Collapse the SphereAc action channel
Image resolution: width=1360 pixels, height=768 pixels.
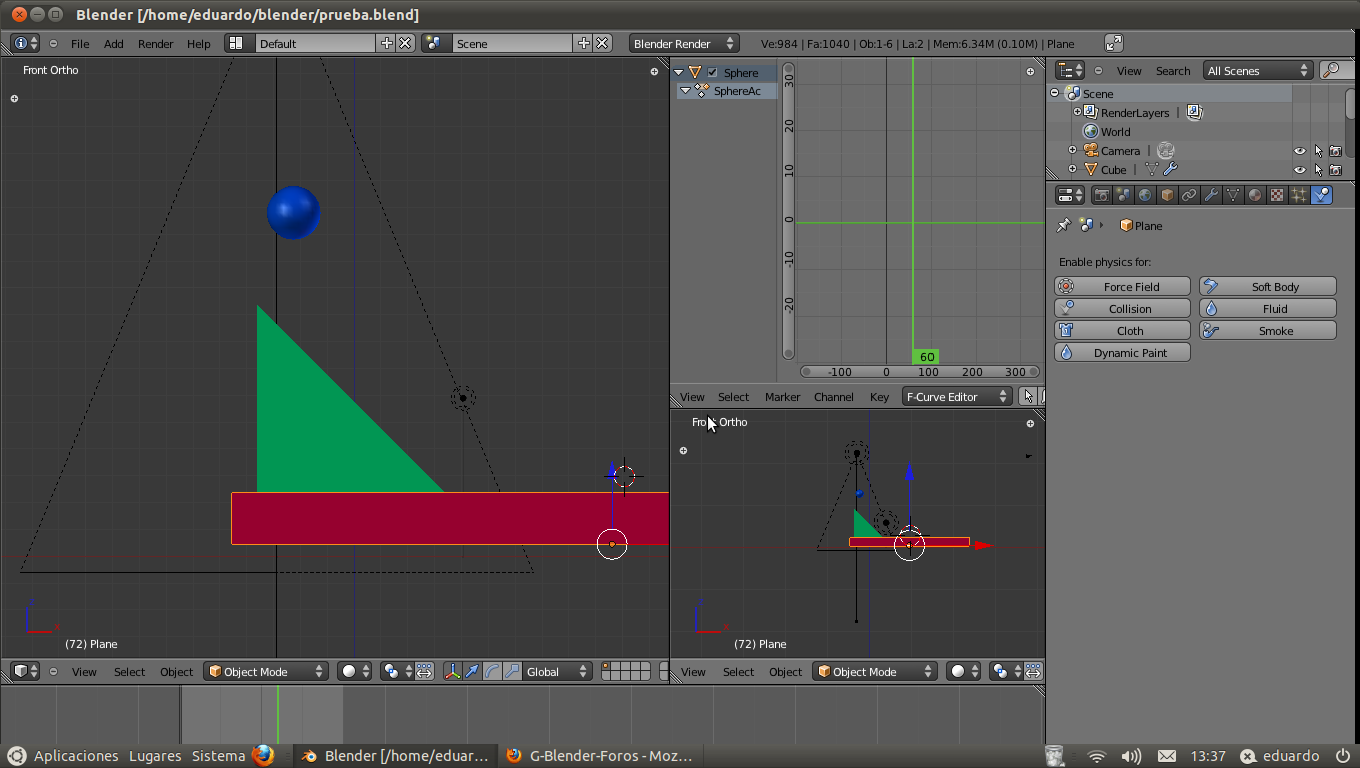pos(685,91)
